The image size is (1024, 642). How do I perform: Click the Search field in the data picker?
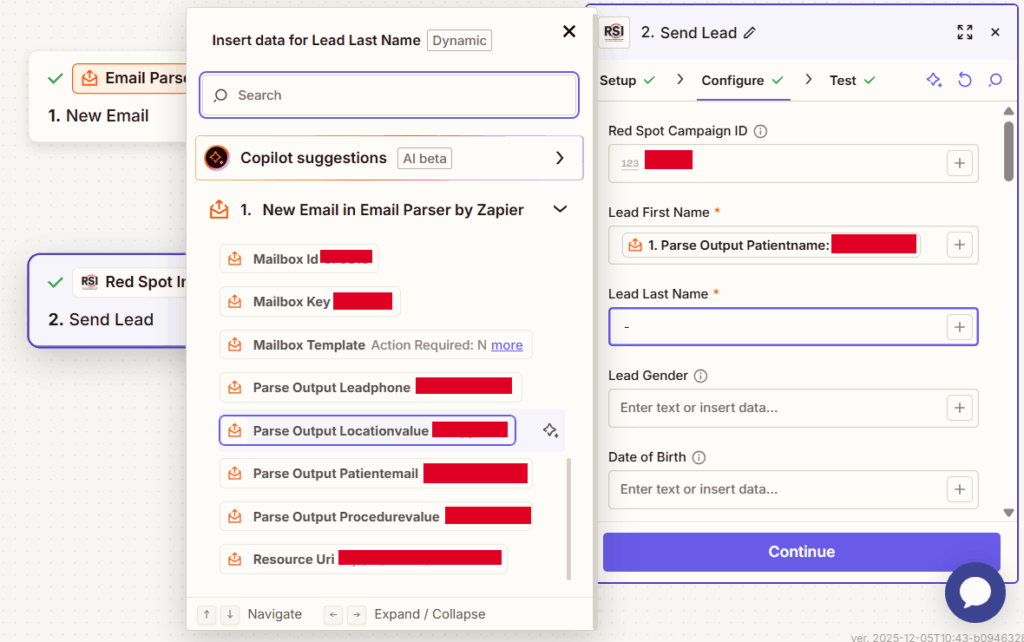389,95
